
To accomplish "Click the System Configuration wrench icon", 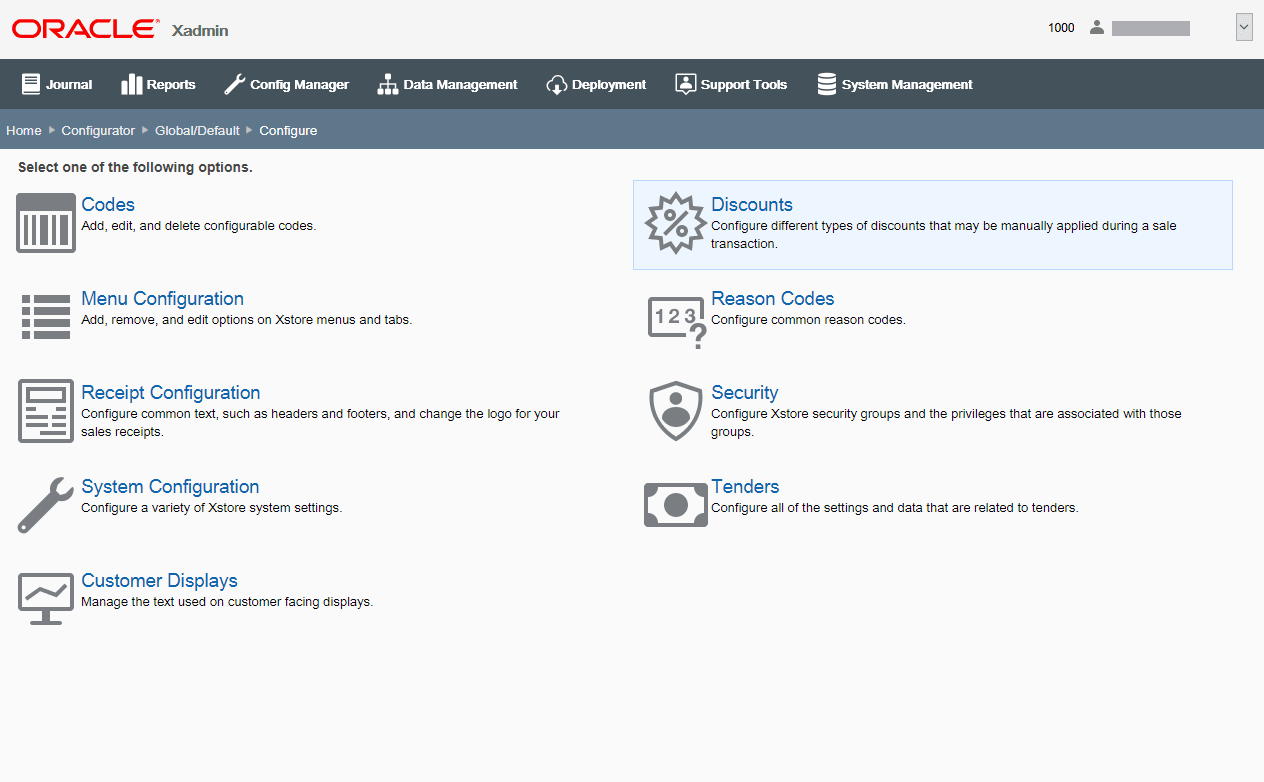I will tap(45, 504).
